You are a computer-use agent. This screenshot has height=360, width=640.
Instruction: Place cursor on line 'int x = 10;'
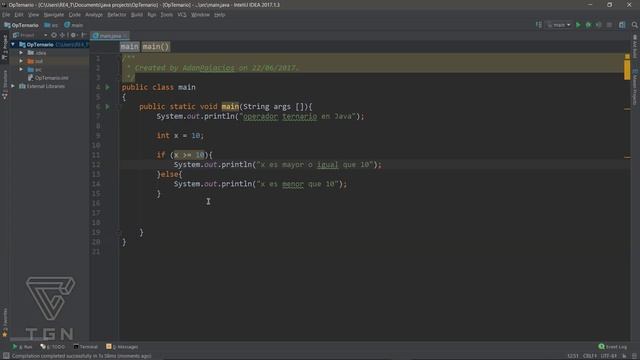(x=180, y=136)
